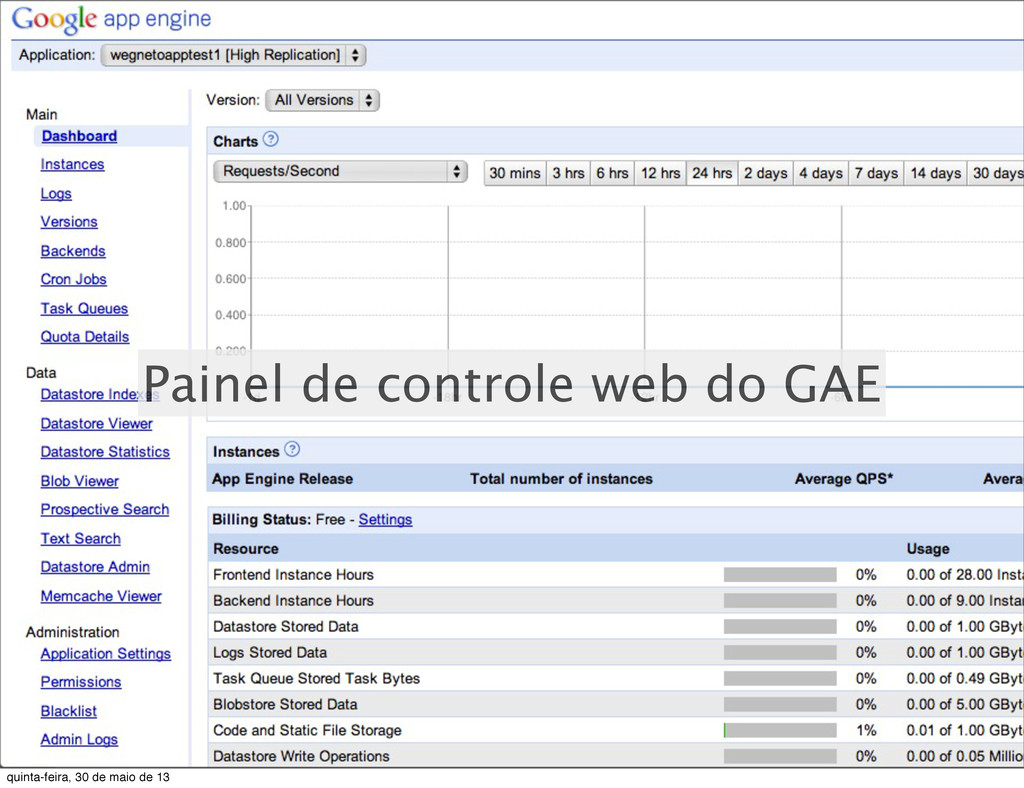Open the Charts help icon
This screenshot has height=788, width=1024.
click(270, 139)
